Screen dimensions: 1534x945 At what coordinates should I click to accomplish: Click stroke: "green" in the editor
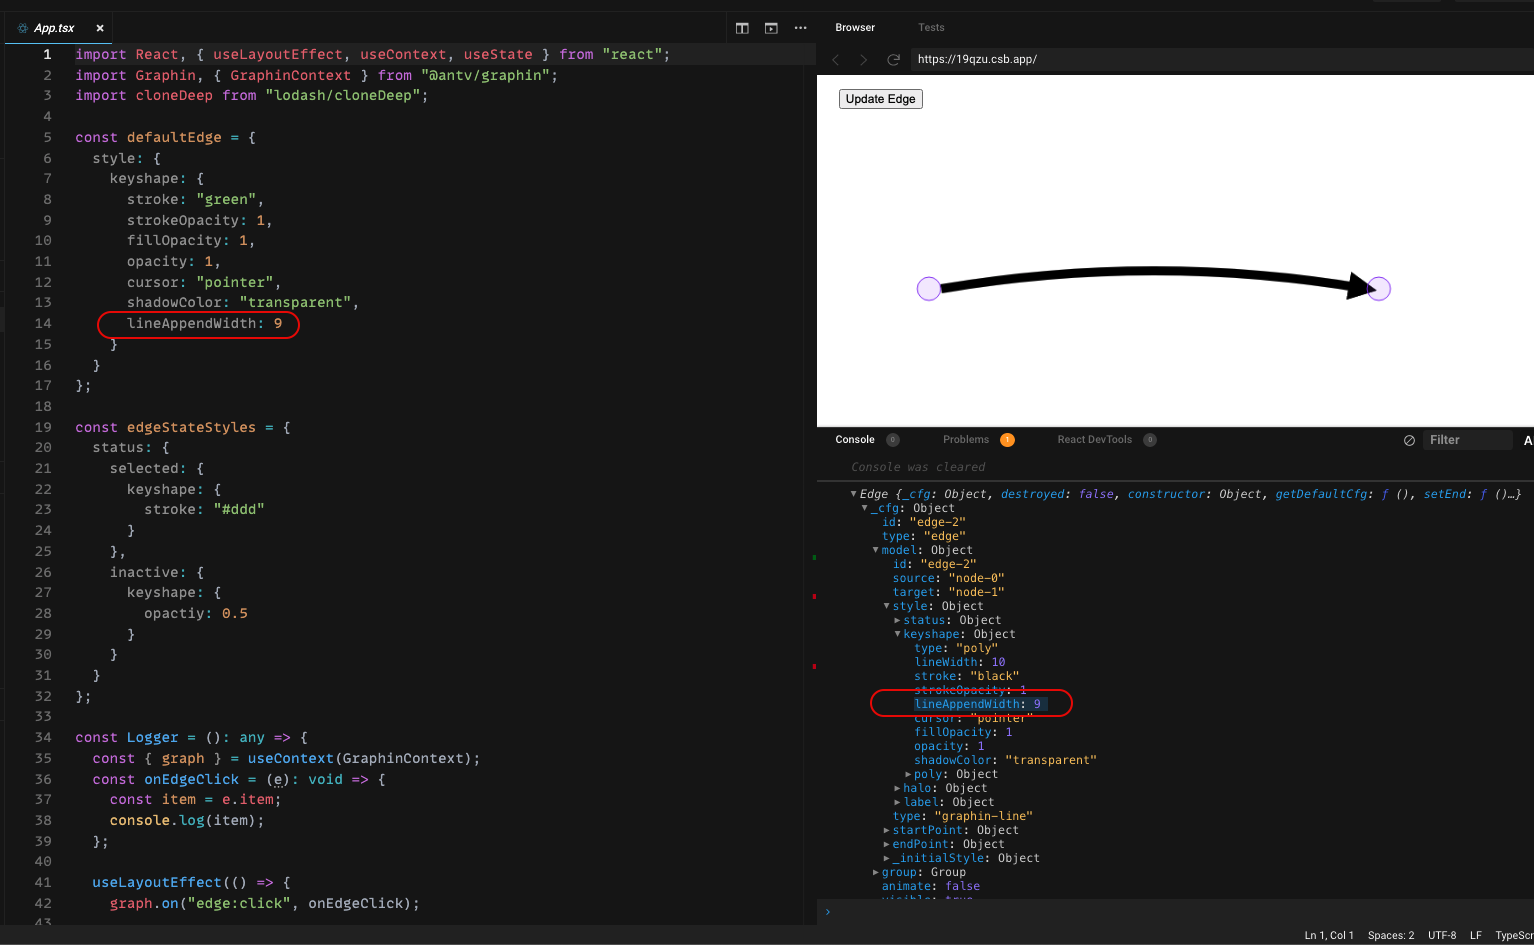click(x=195, y=200)
